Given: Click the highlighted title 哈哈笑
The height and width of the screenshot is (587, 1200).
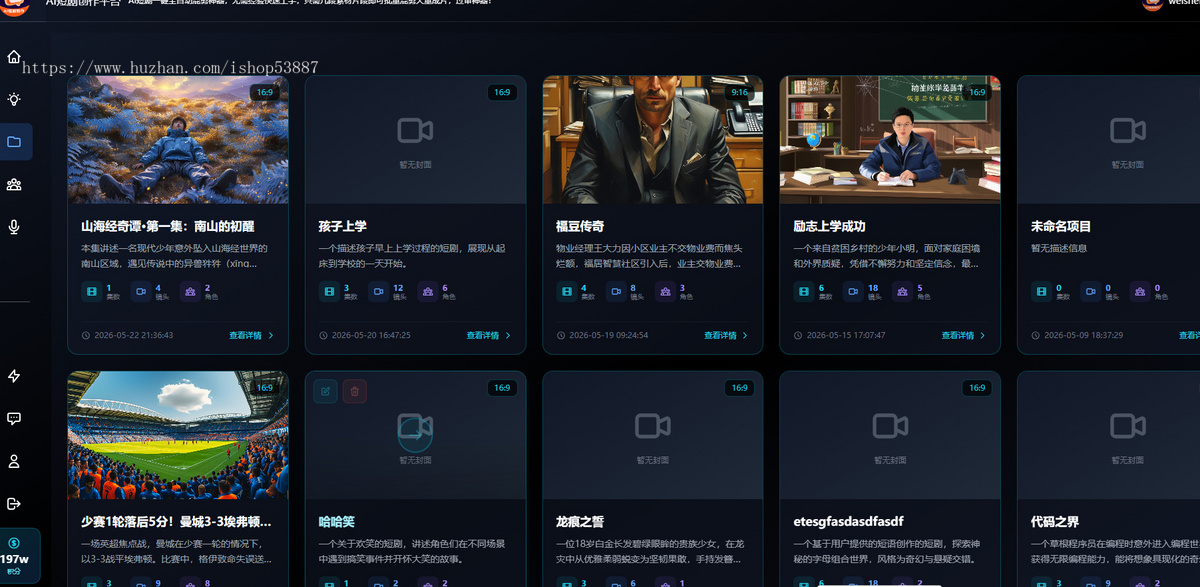Looking at the screenshot, I should (x=337, y=522).
